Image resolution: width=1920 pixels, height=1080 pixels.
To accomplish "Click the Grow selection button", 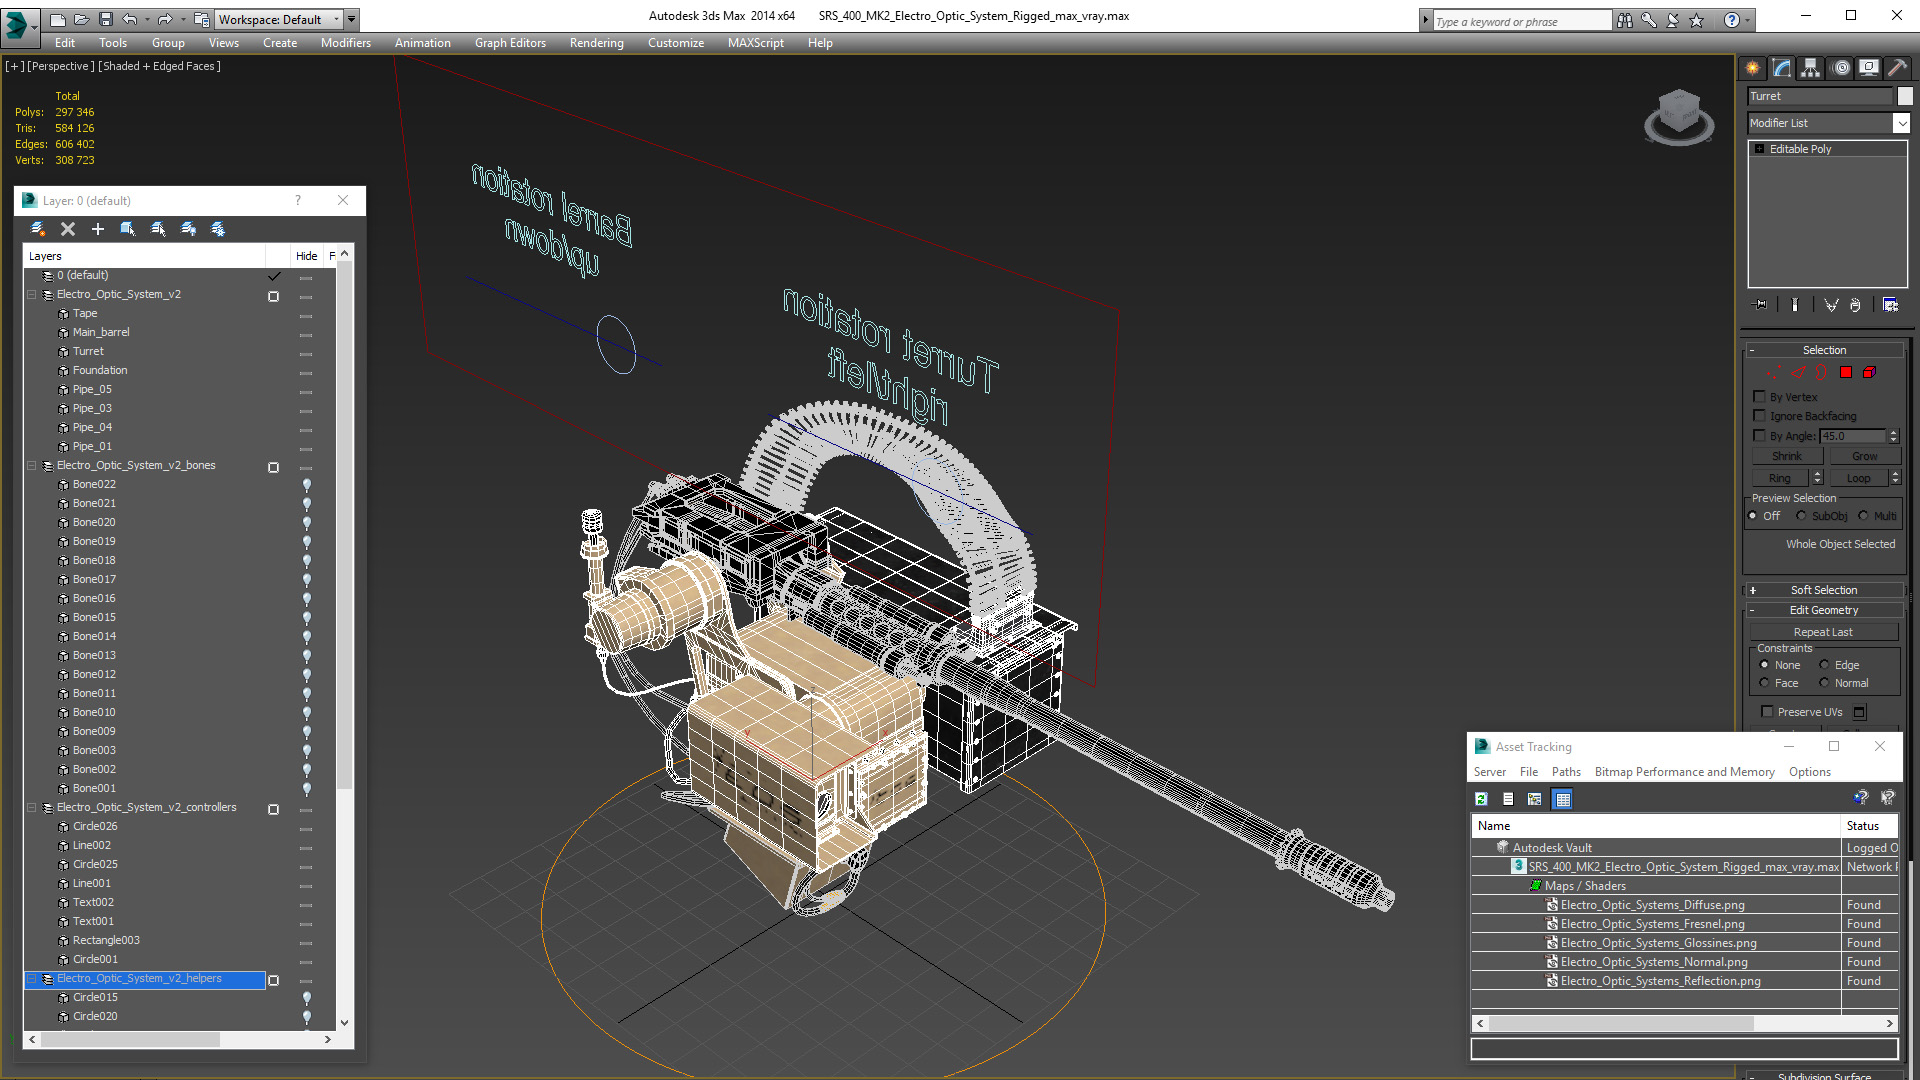I will coord(1864,456).
